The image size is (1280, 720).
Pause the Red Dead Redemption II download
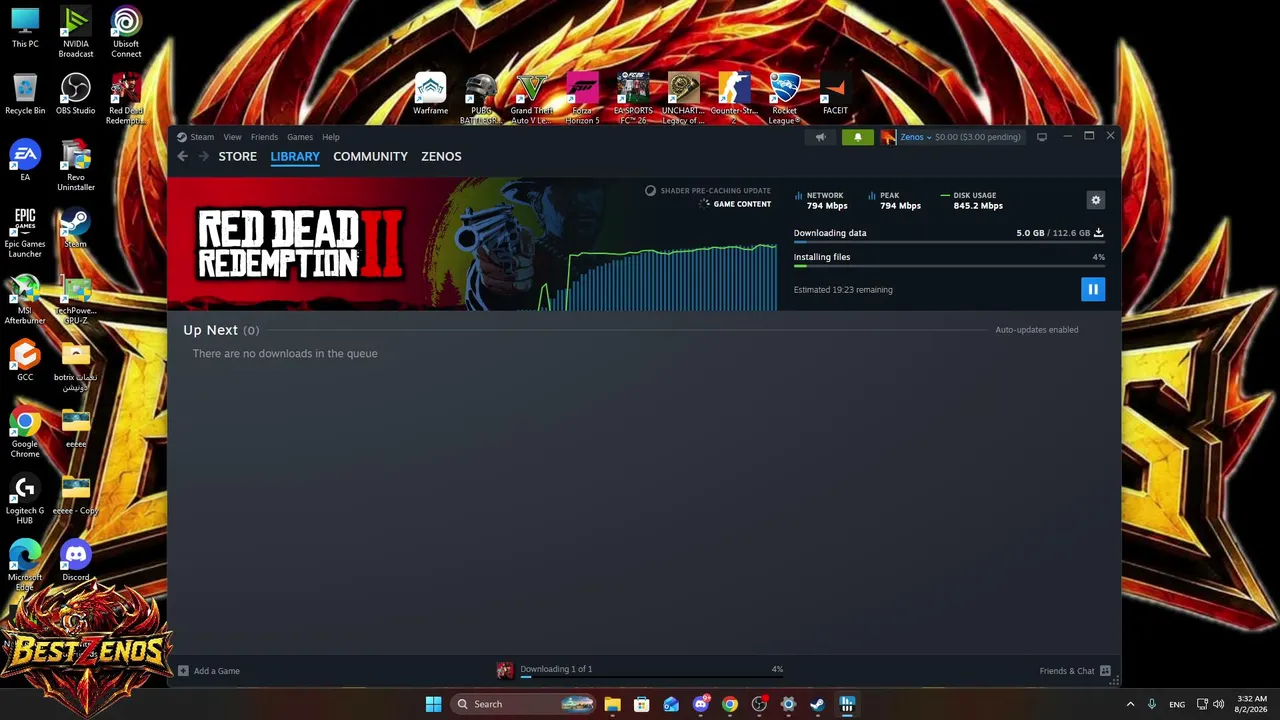1092,289
